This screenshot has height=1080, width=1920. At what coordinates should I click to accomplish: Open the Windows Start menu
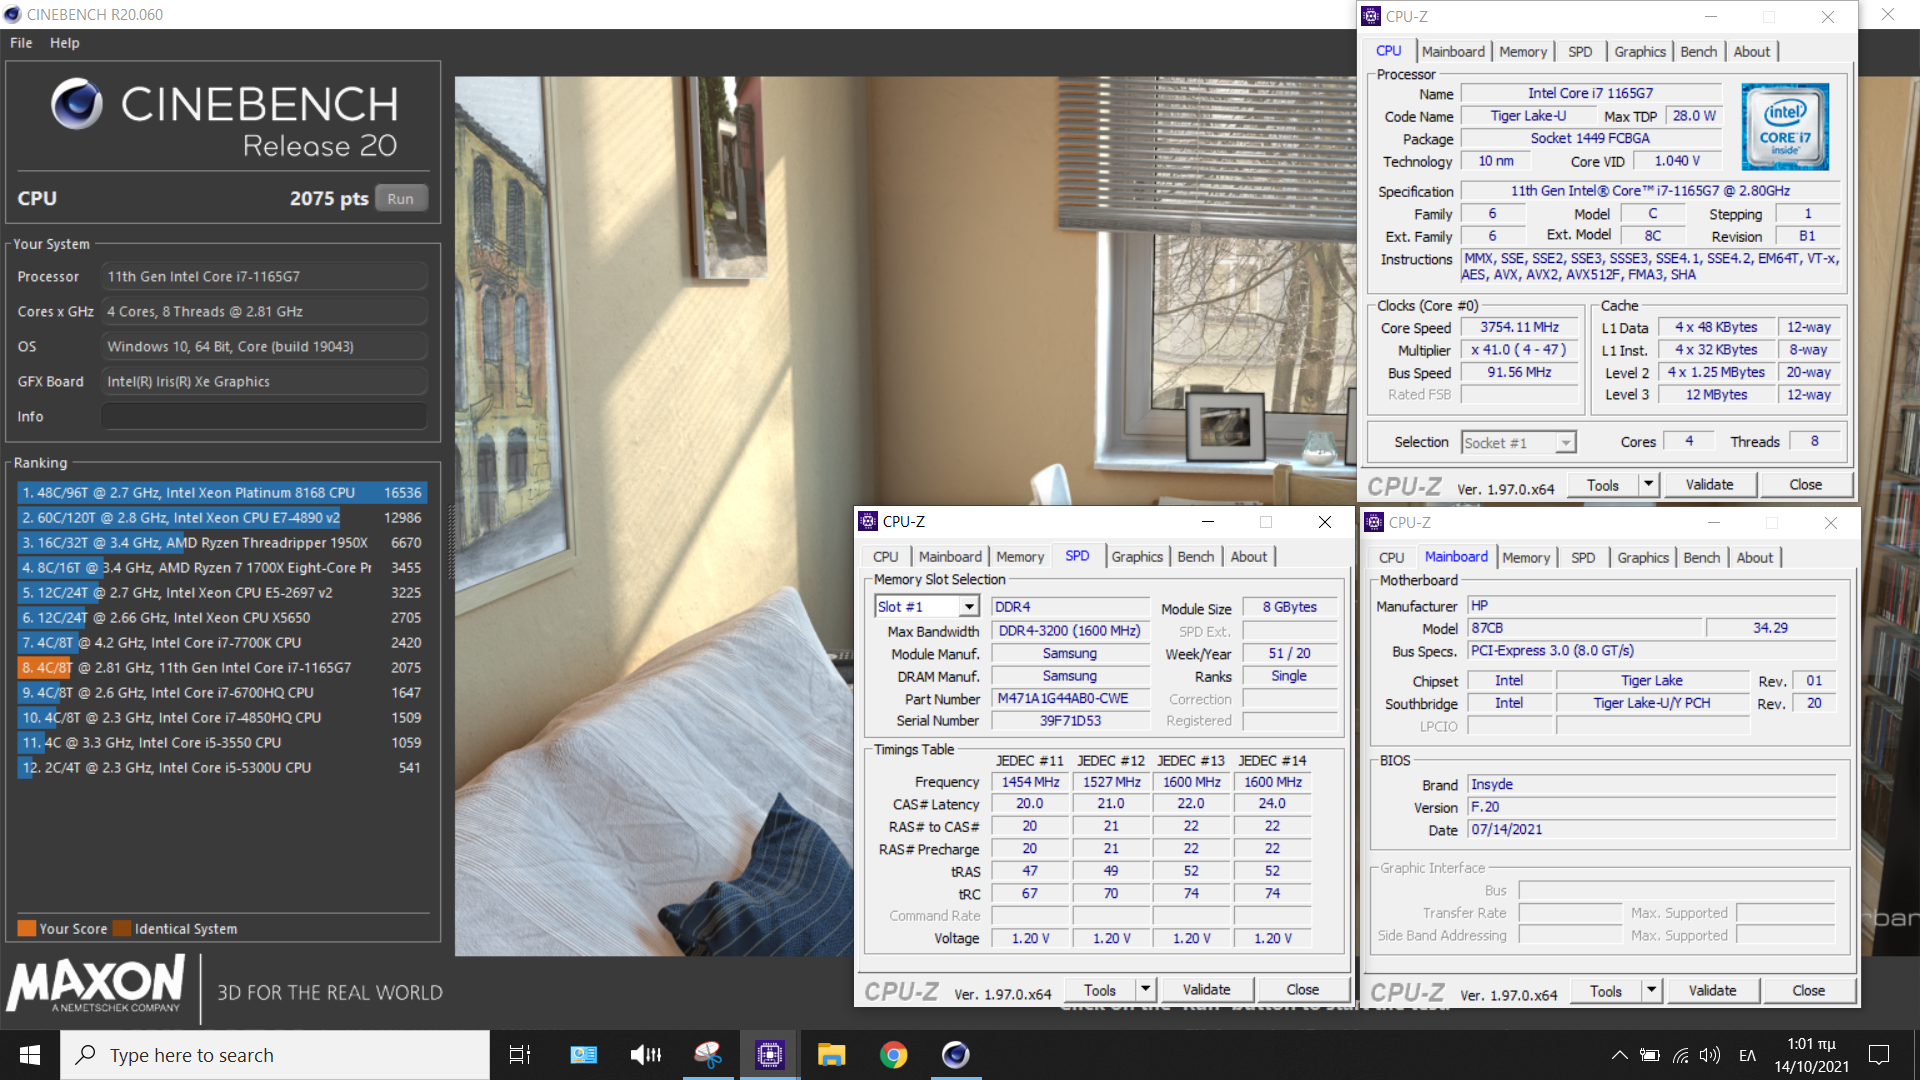(29, 1055)
